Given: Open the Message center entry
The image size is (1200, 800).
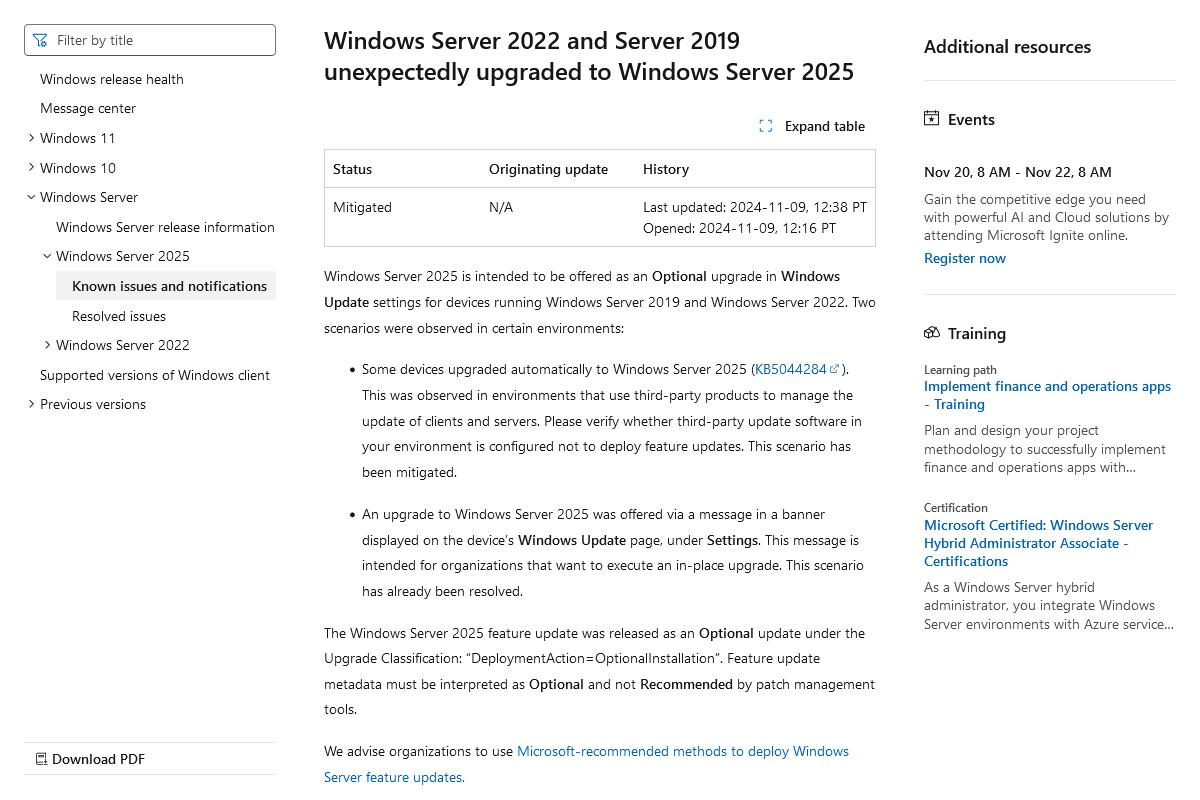Looking at the screenshot, I should point(88,108).
